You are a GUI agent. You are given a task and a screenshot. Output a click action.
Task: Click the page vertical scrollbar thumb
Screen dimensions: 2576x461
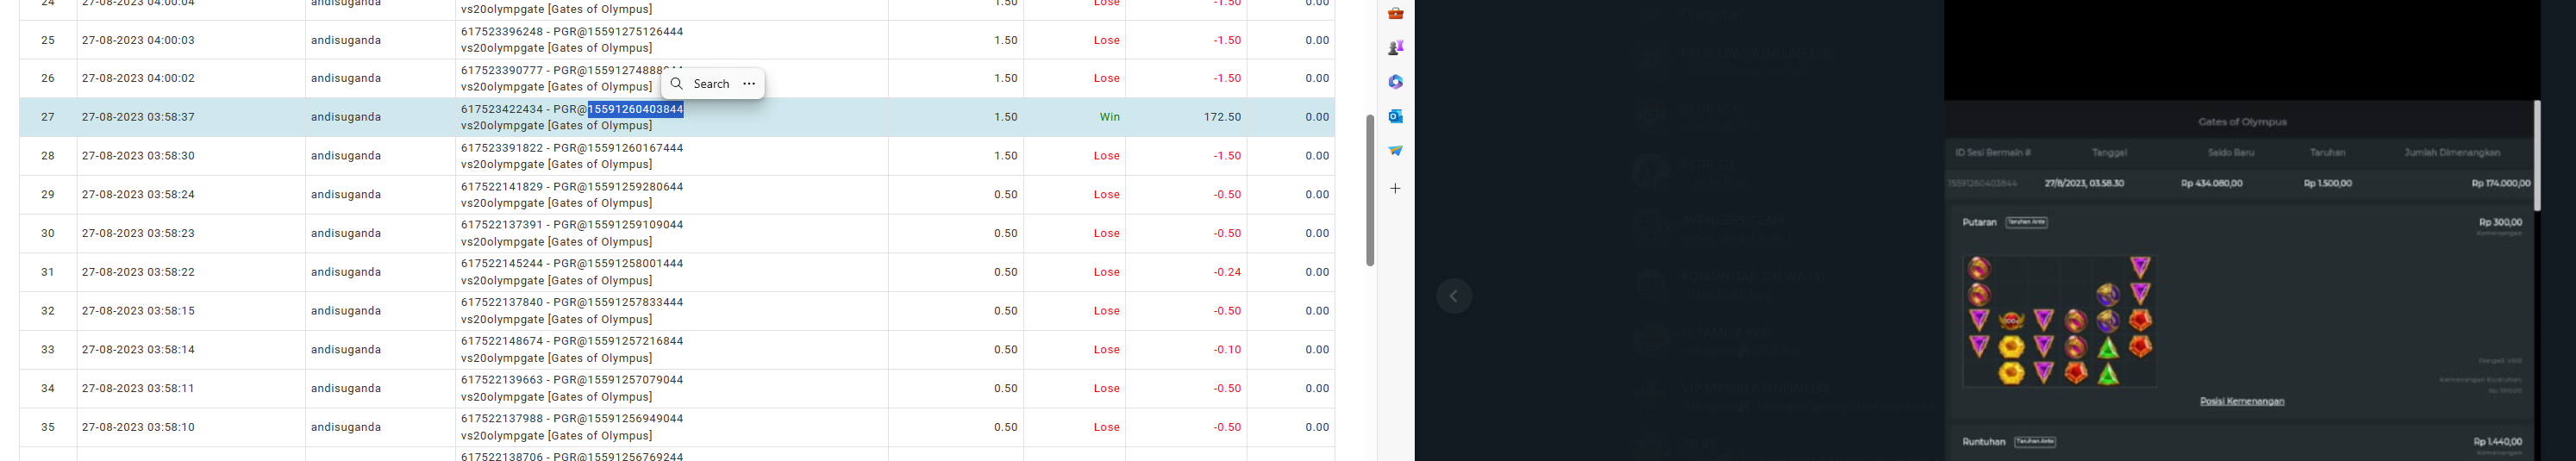pyautogui.click(x=1370, y=190)
